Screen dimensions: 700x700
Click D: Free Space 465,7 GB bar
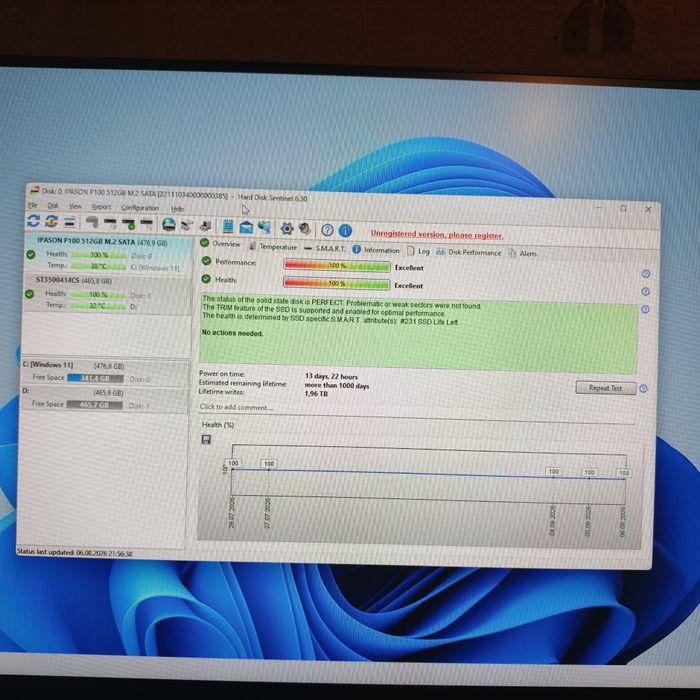(94, 405)
